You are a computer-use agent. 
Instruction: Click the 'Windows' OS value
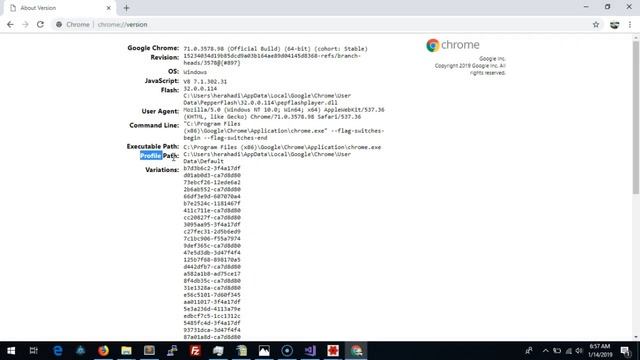[x=195, y=72]
